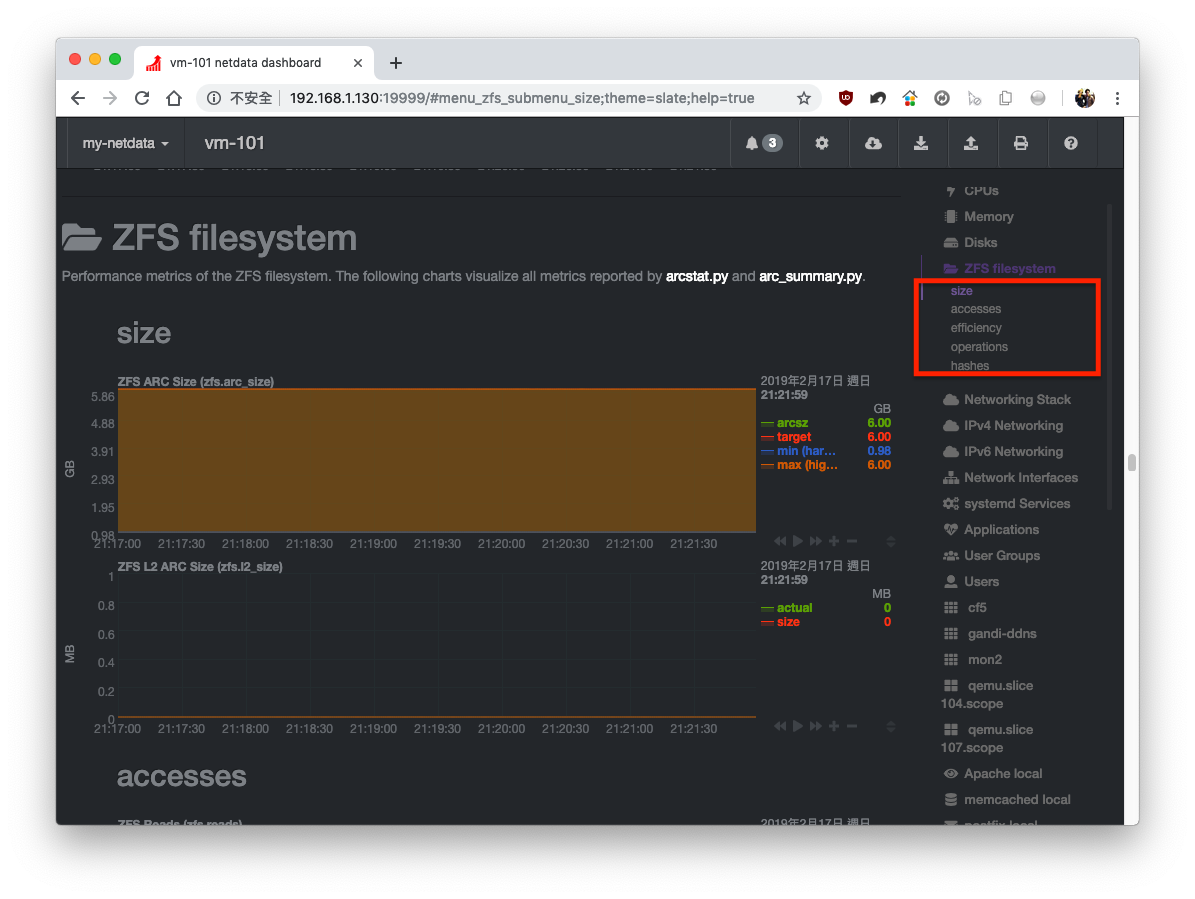Open arcstat.py link
This screenshot has height=899, width=1195.
click(x=697, y=277)
